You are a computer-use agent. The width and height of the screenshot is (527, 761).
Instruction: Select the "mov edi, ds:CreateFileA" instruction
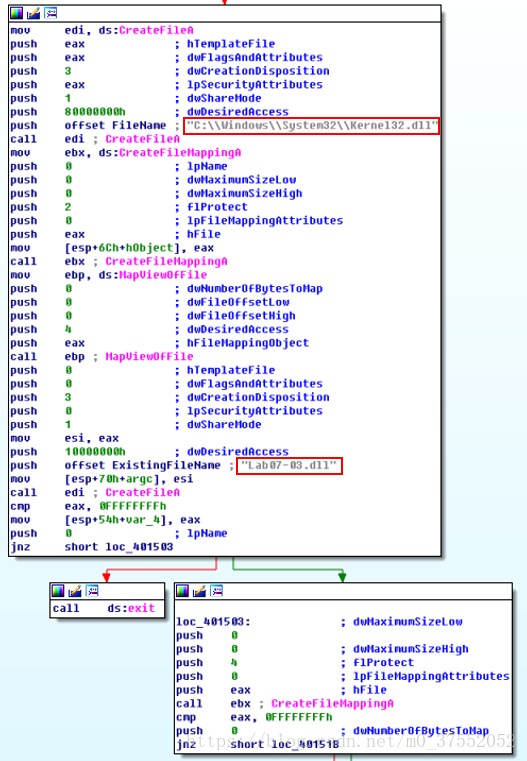tap(102, 30)
